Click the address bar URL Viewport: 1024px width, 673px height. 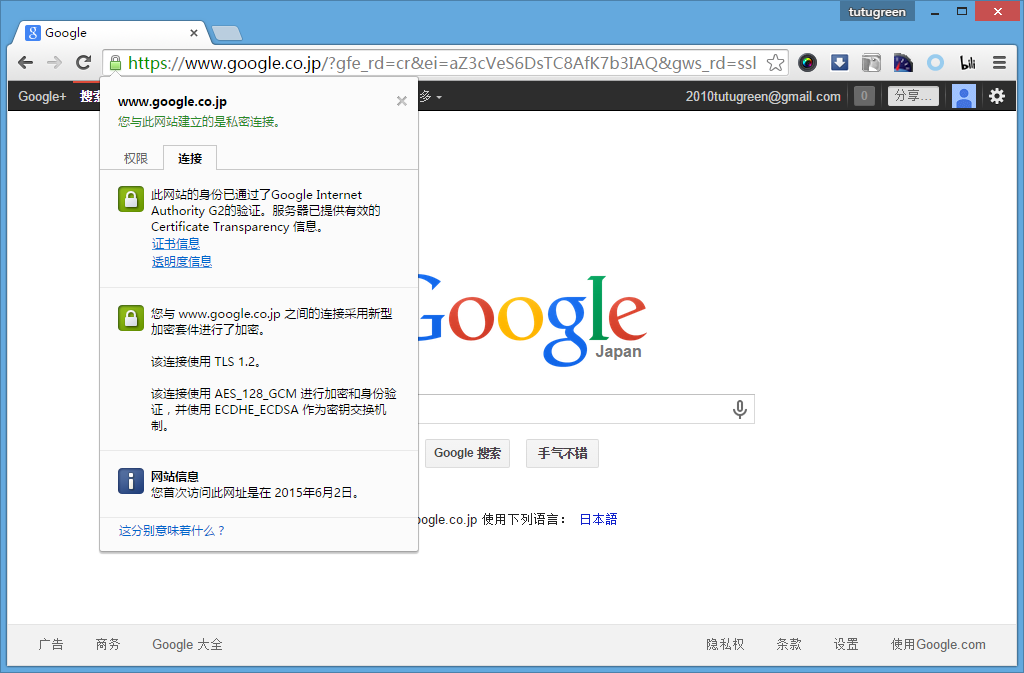click(x=442, y=63)
